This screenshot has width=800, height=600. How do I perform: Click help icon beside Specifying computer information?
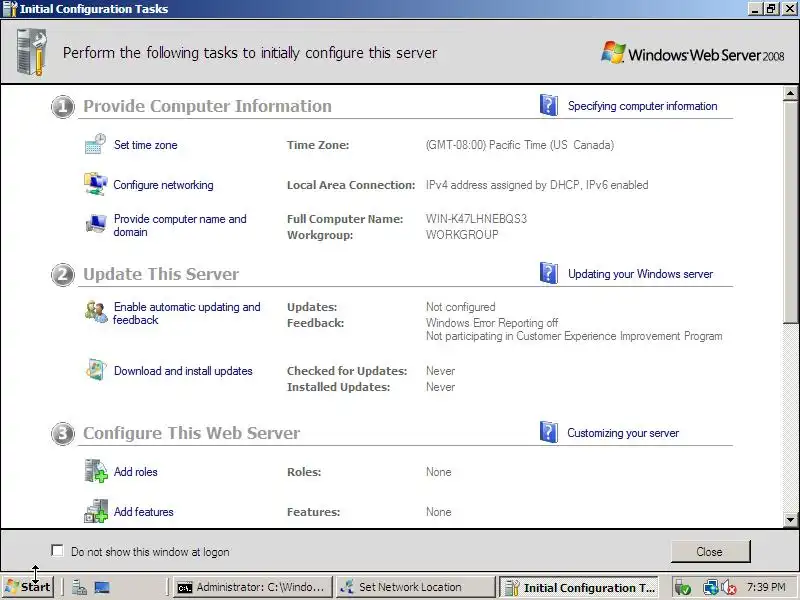548,105
